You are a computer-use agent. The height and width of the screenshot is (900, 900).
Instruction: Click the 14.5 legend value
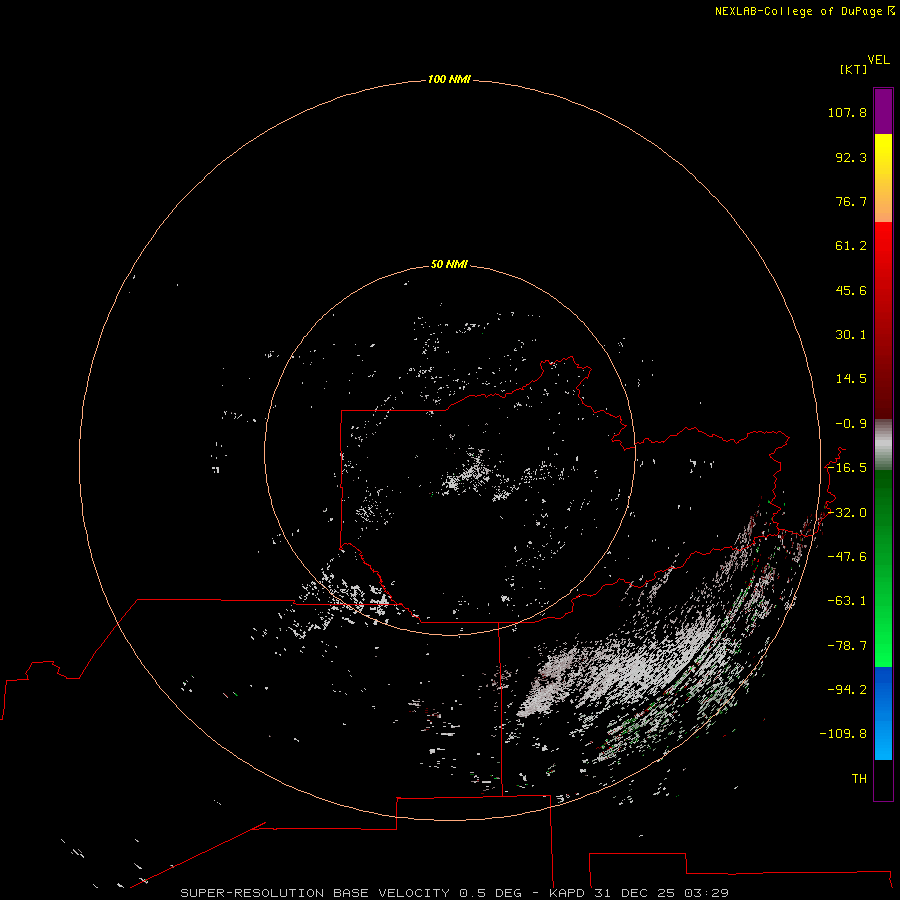[851, 379]
